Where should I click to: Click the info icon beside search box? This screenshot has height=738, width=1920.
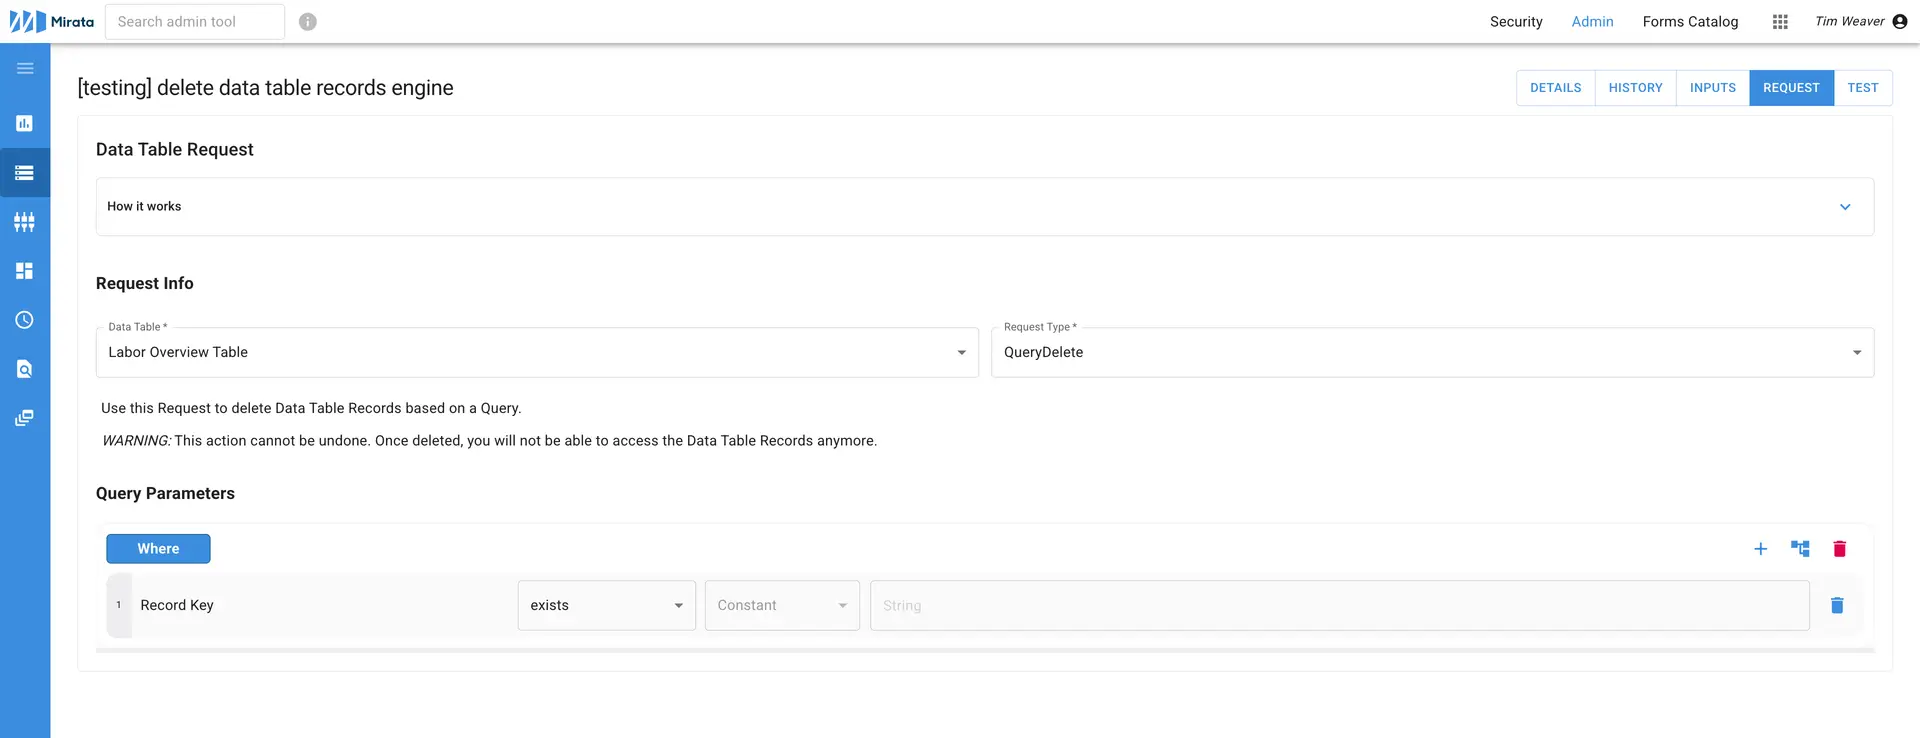tap(308, 22)
